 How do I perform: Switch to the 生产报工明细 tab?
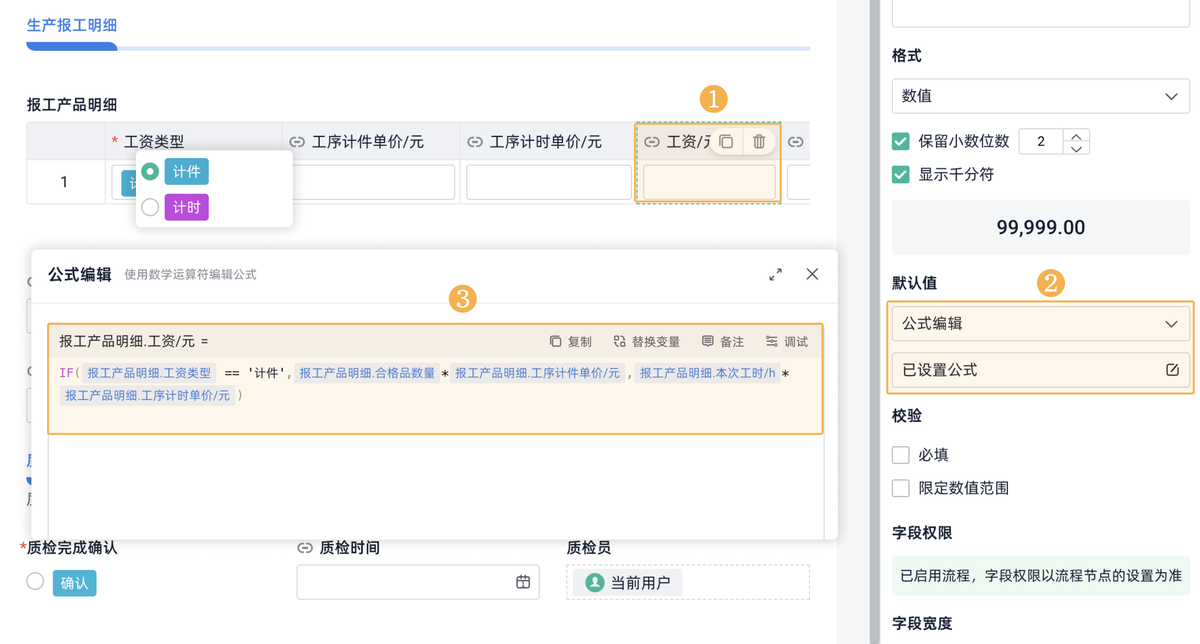[x=71, y=26]
